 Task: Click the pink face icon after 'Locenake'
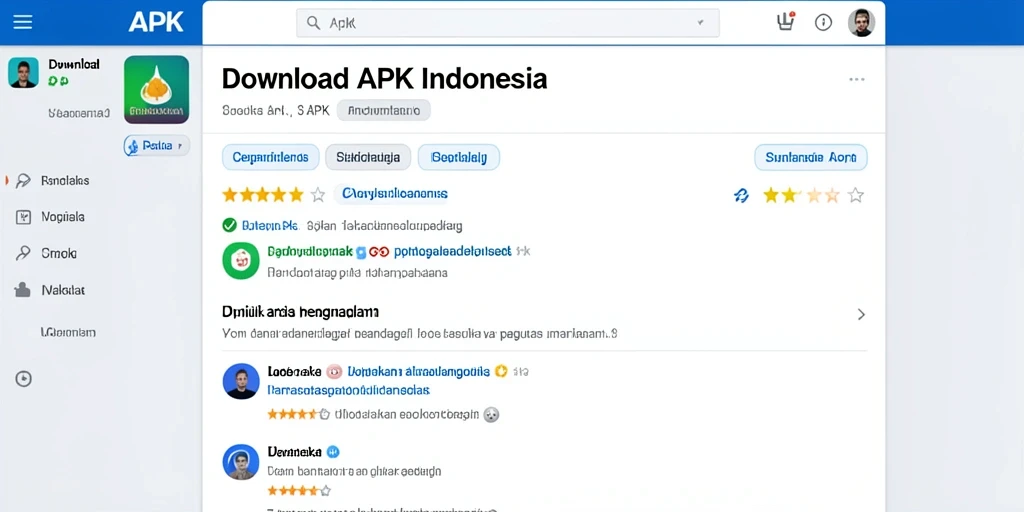(x=334, y=372)
